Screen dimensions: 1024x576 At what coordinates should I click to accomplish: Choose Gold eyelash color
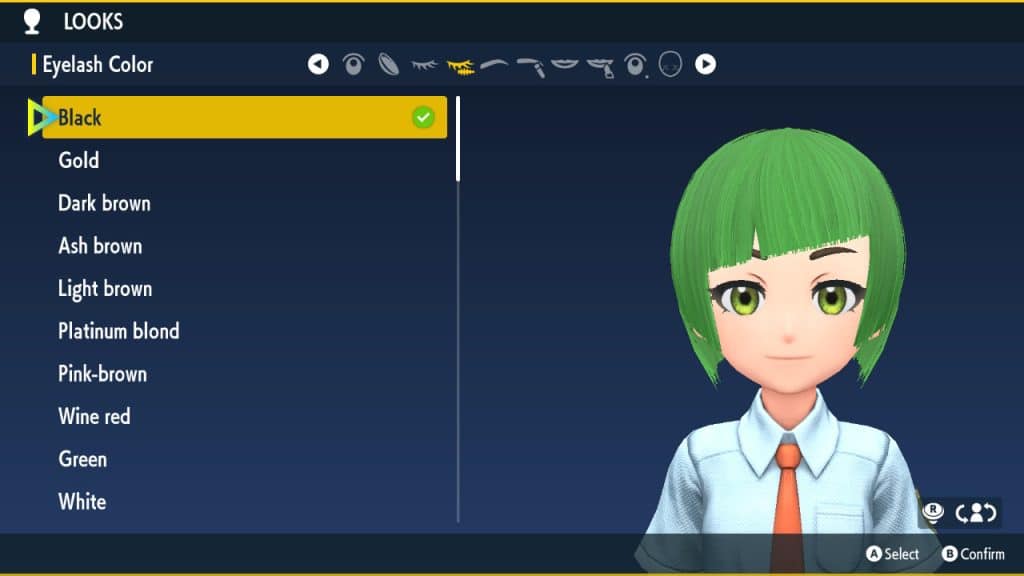tap(78, 160)
